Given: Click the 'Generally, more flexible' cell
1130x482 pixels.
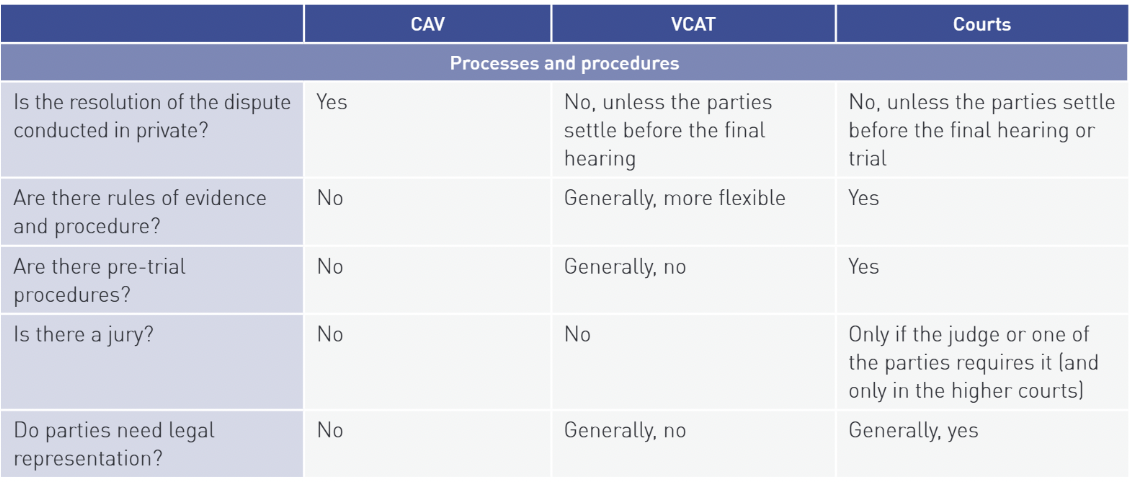Looking at the screenshot, I should coord(674,198).
